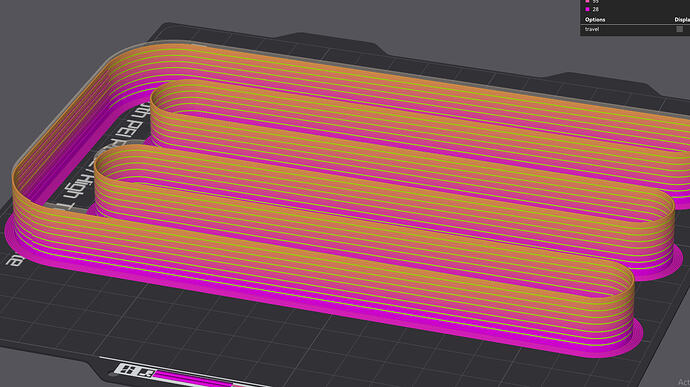690x387 pixels.
Task: Toggle the travel display checkbox
Action: tap(679, 29)
